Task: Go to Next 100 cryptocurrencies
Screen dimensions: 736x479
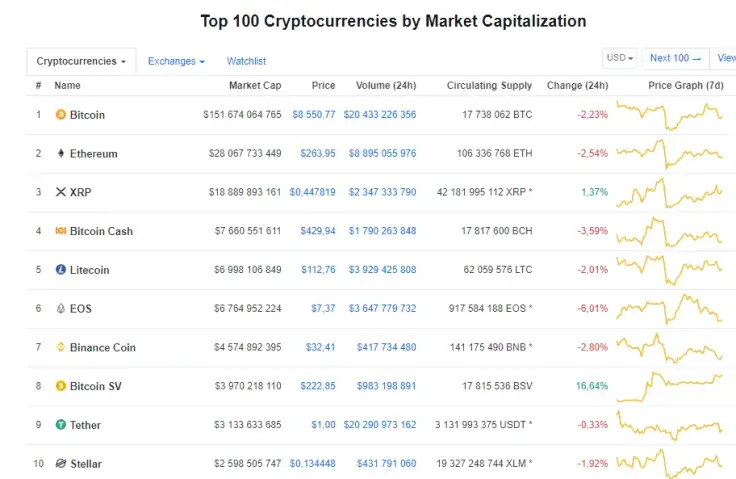Action: [675, 58]
